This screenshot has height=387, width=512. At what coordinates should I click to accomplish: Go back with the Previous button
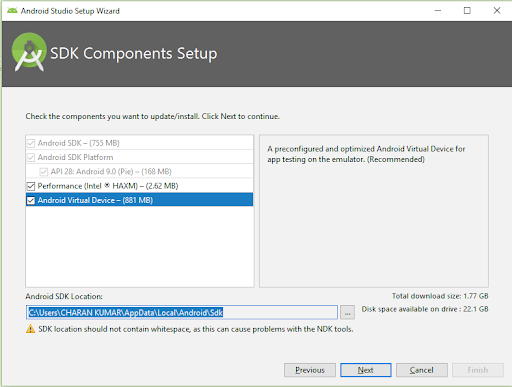pyautogui.click(x=310, y=370)
